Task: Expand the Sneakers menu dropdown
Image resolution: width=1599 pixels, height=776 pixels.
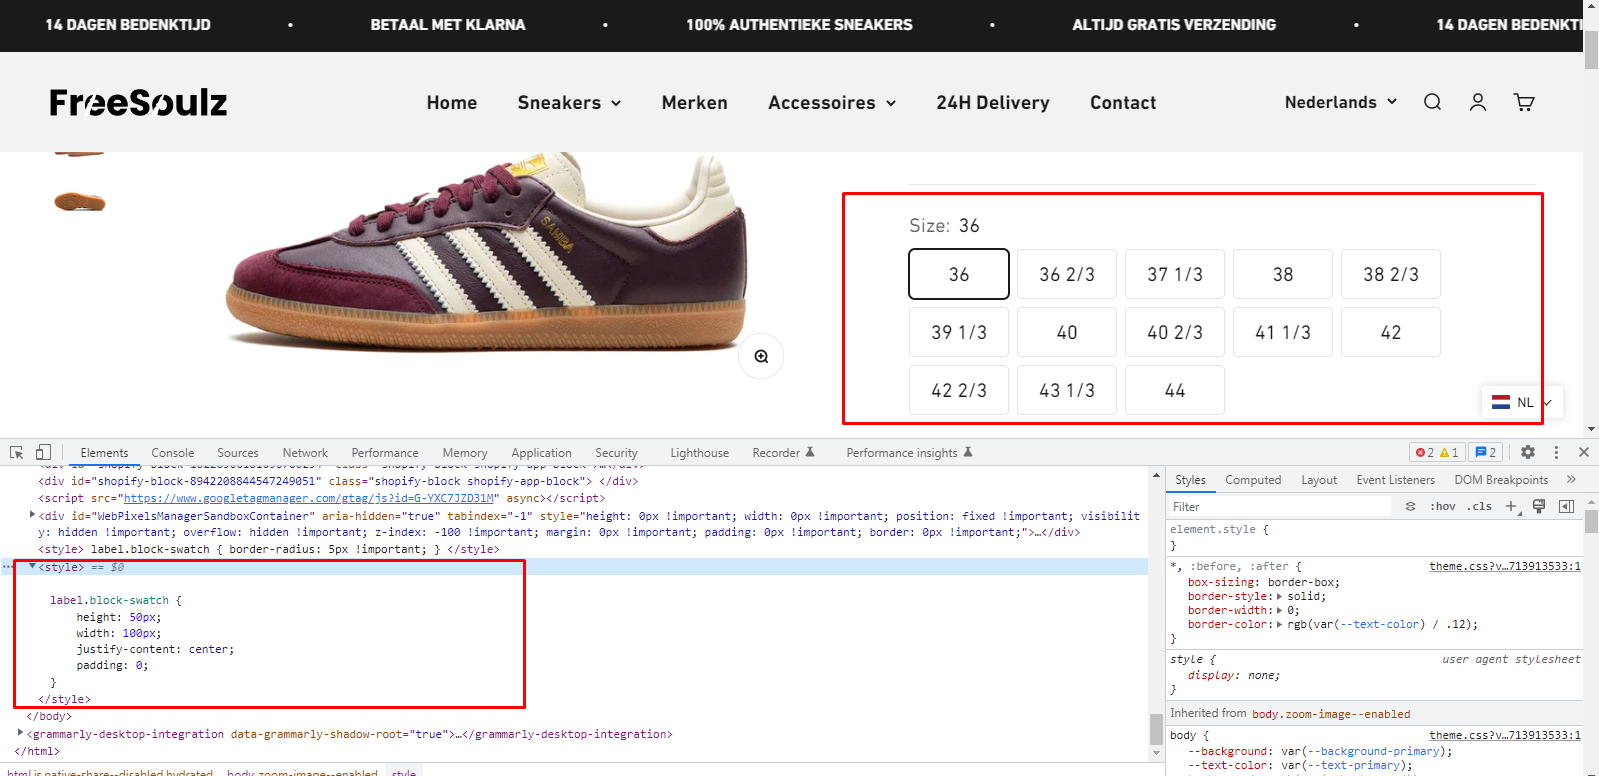Action: point(569,102)
